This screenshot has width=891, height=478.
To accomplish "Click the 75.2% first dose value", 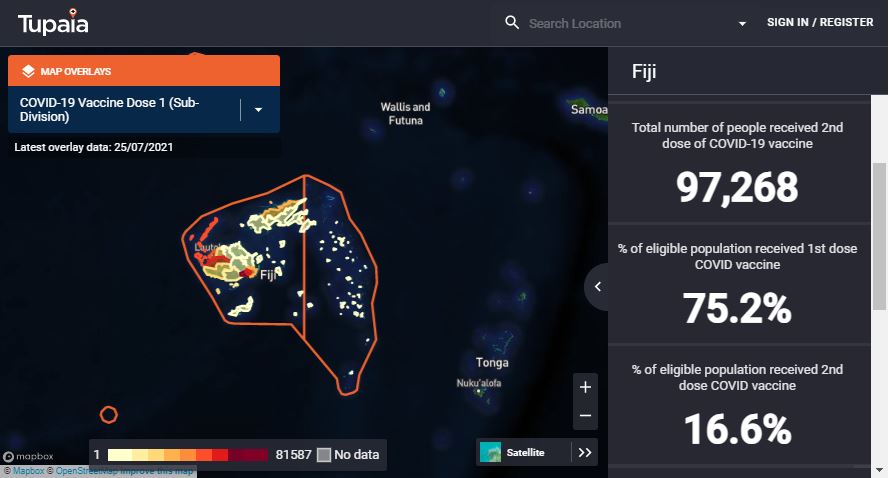I will 737,308.
